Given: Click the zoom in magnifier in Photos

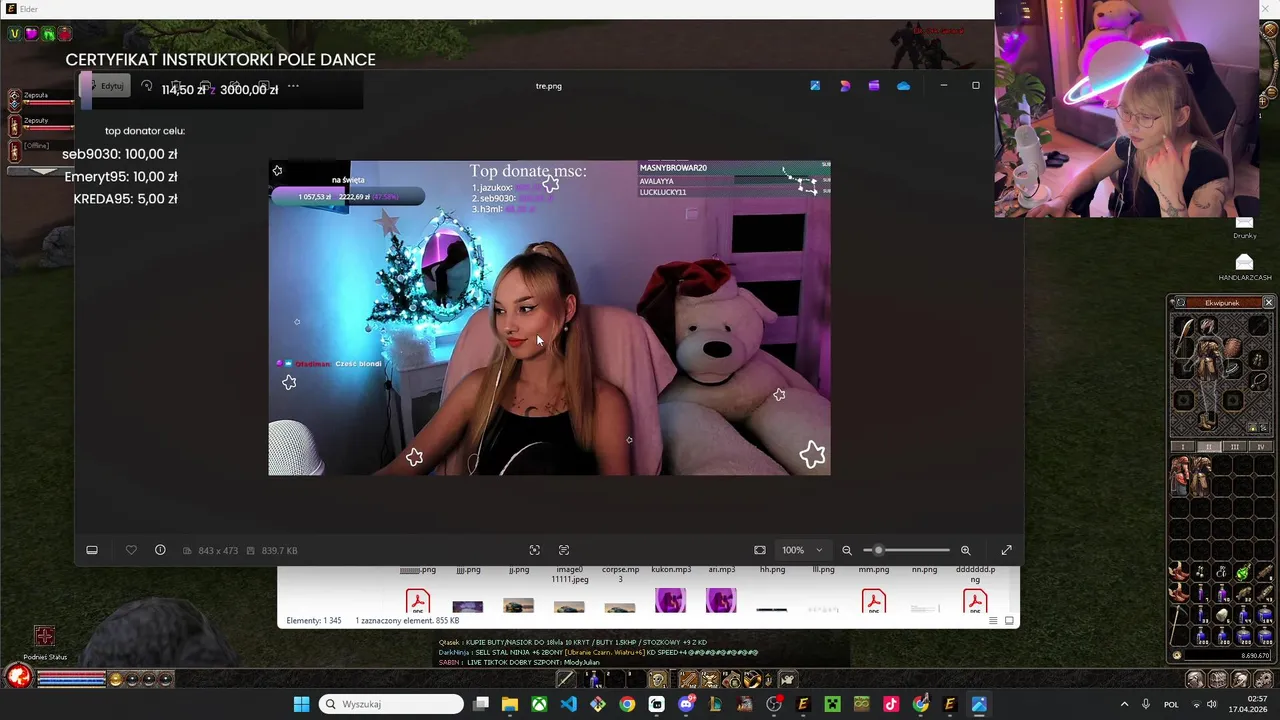Looking at the screenshot, I should (x=965, y=550).
